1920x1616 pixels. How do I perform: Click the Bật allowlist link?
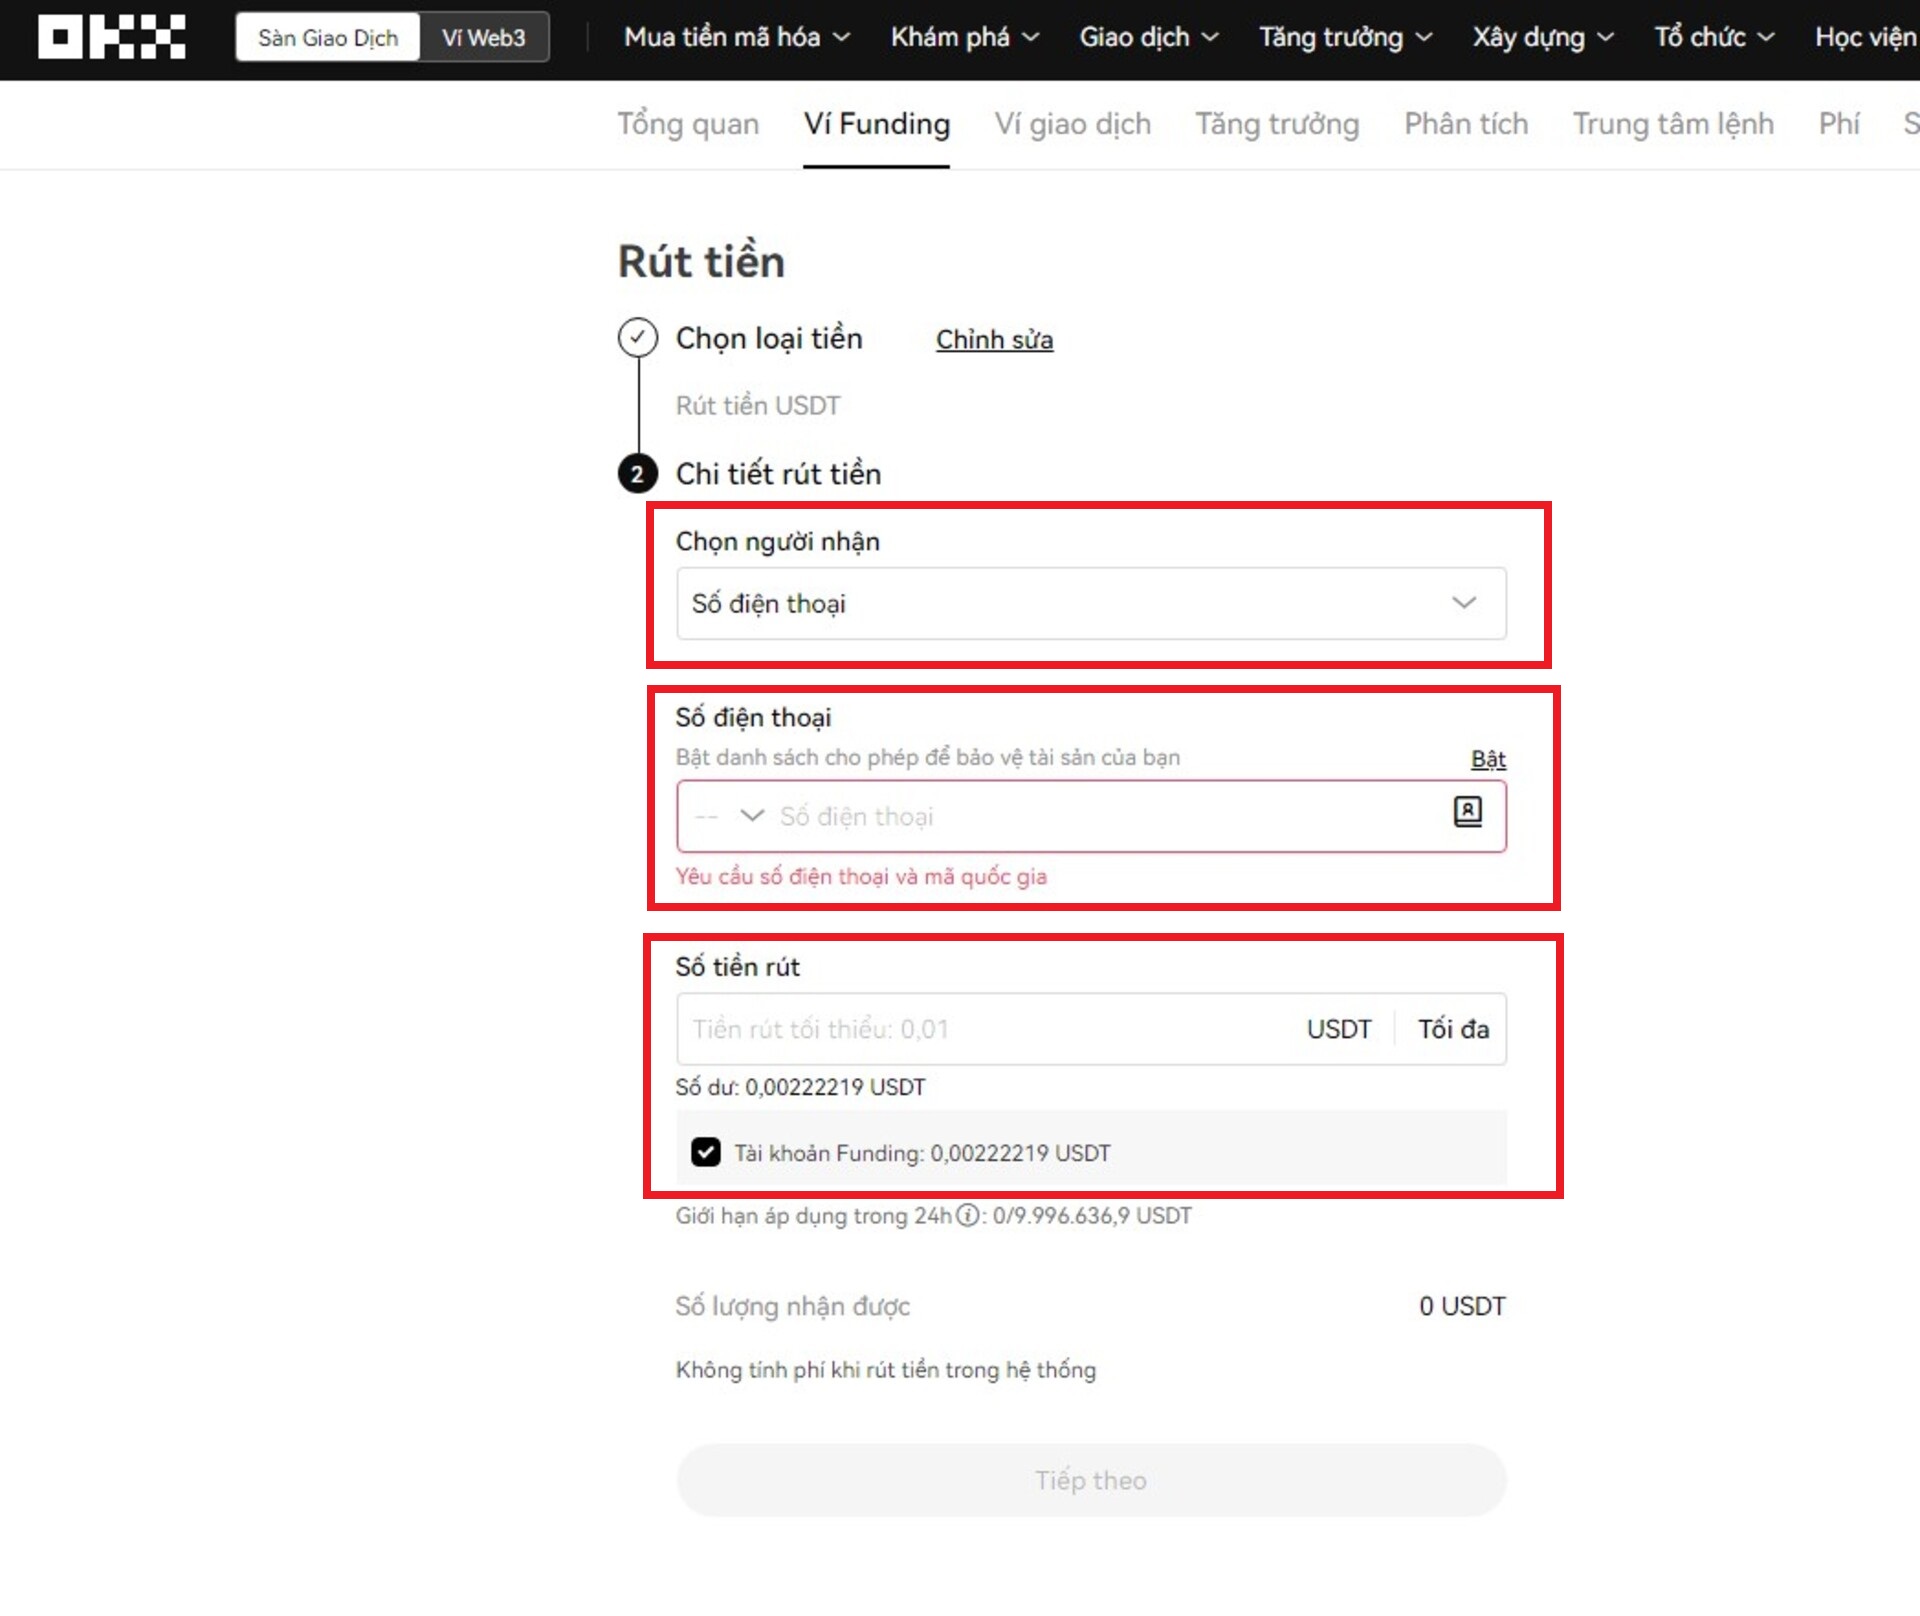1488,759
